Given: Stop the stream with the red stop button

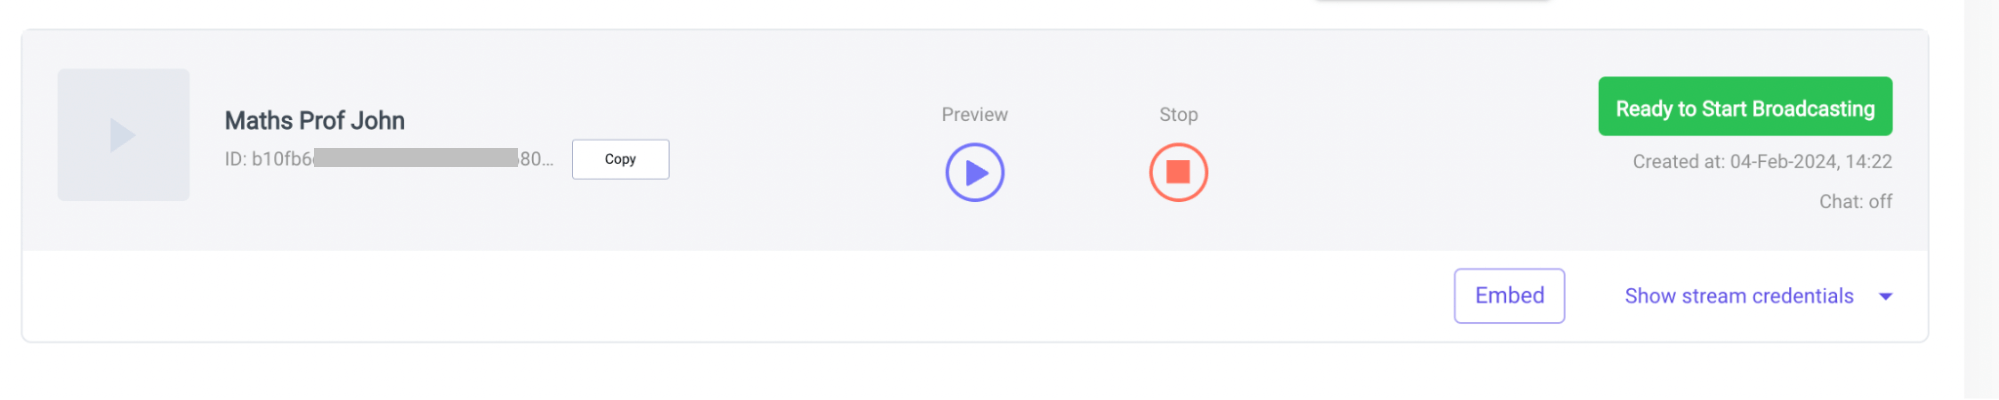Looking at the screenshot, I should point(1178,173).
